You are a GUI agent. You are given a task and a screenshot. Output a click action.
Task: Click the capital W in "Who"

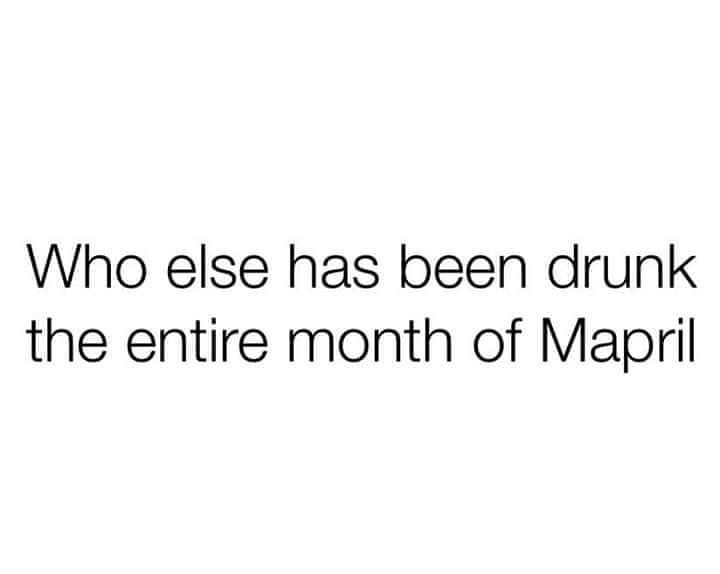pyautogui.click(x=54, y=267)
